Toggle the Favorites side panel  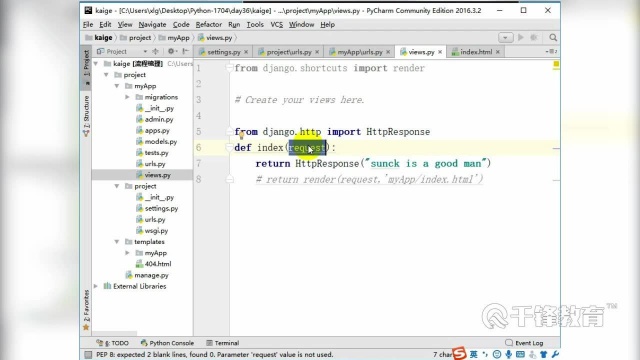coord(86,310)
